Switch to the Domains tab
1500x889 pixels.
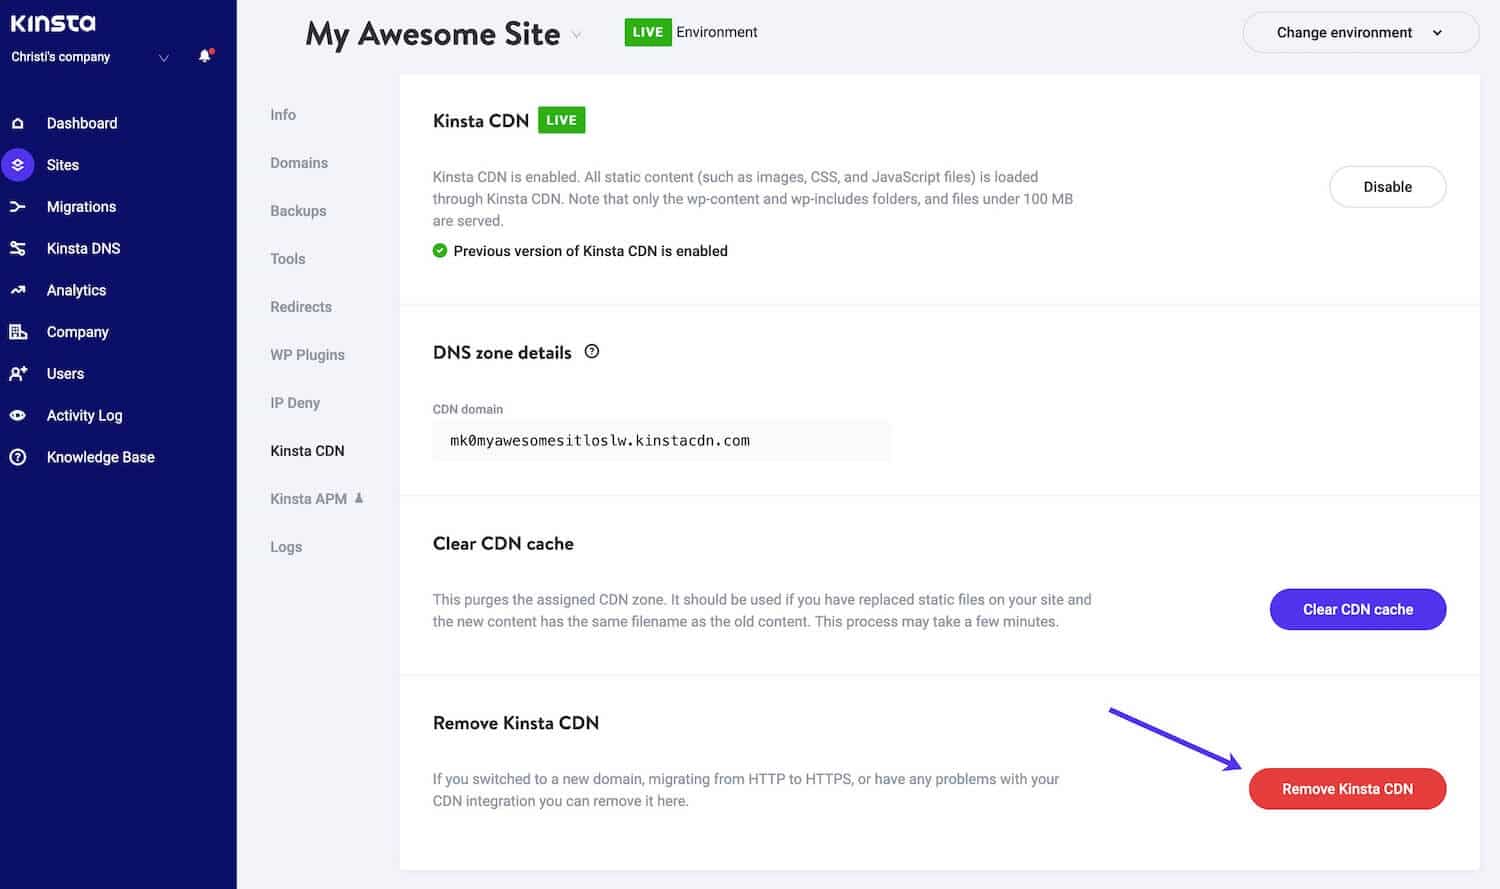(x=299, y=163)
